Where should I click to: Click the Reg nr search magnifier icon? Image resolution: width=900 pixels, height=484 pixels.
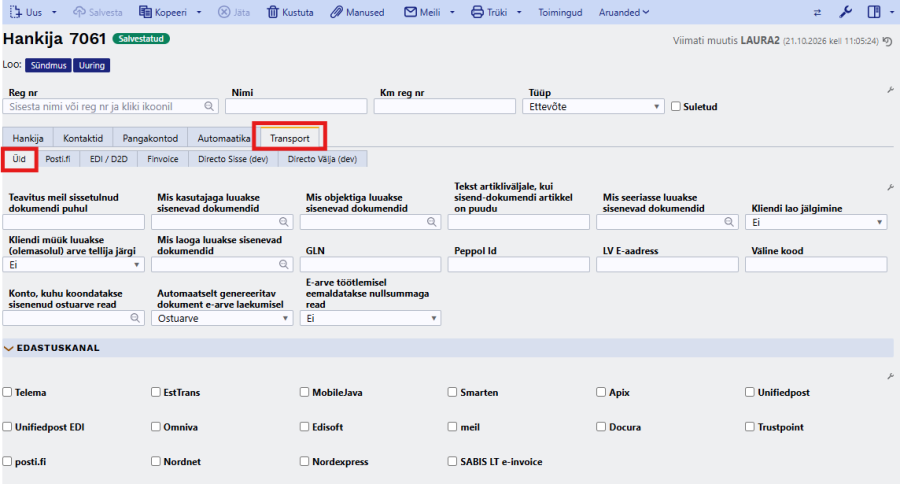pyautogui.click(x=209, y=106)
